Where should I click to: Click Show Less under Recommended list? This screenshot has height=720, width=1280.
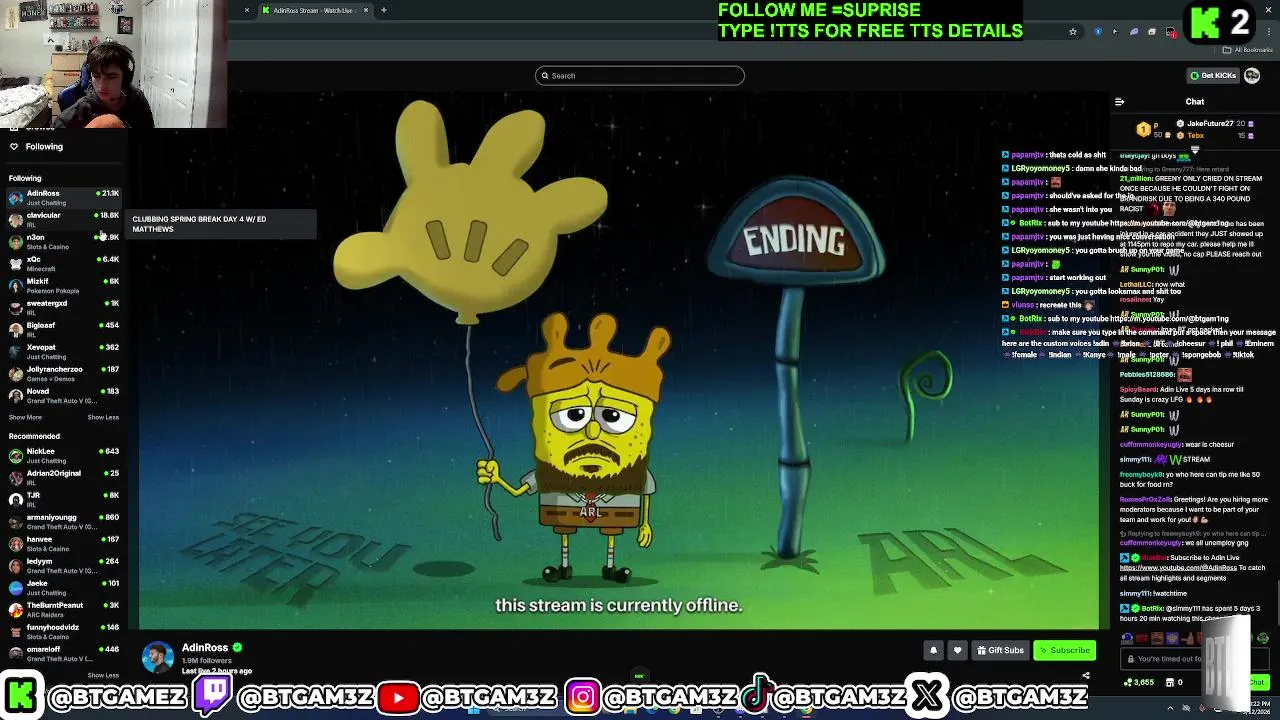103,675
